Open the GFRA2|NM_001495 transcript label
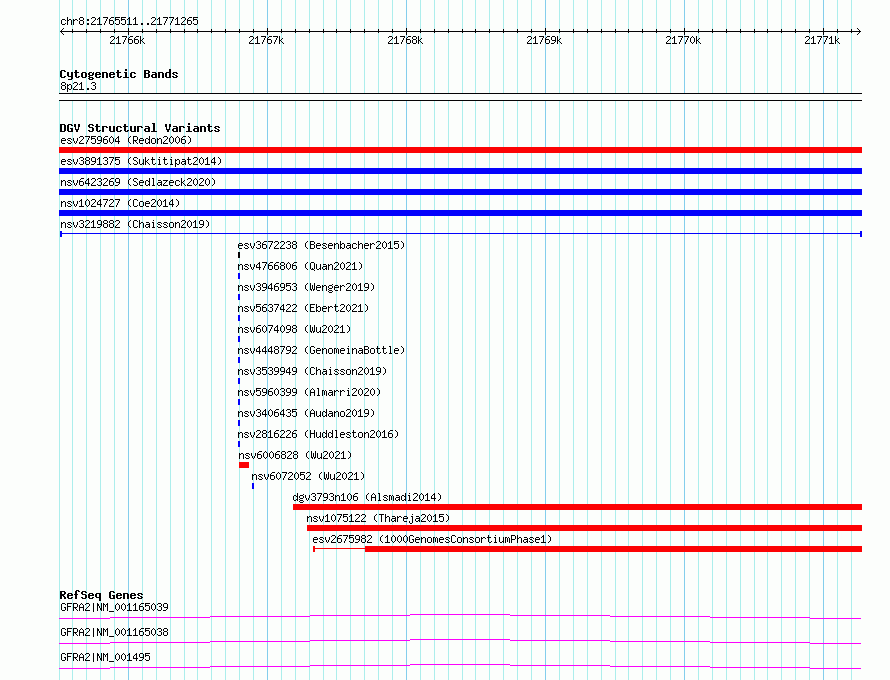This screenshot has height=680, width=890. click(105, 657)
